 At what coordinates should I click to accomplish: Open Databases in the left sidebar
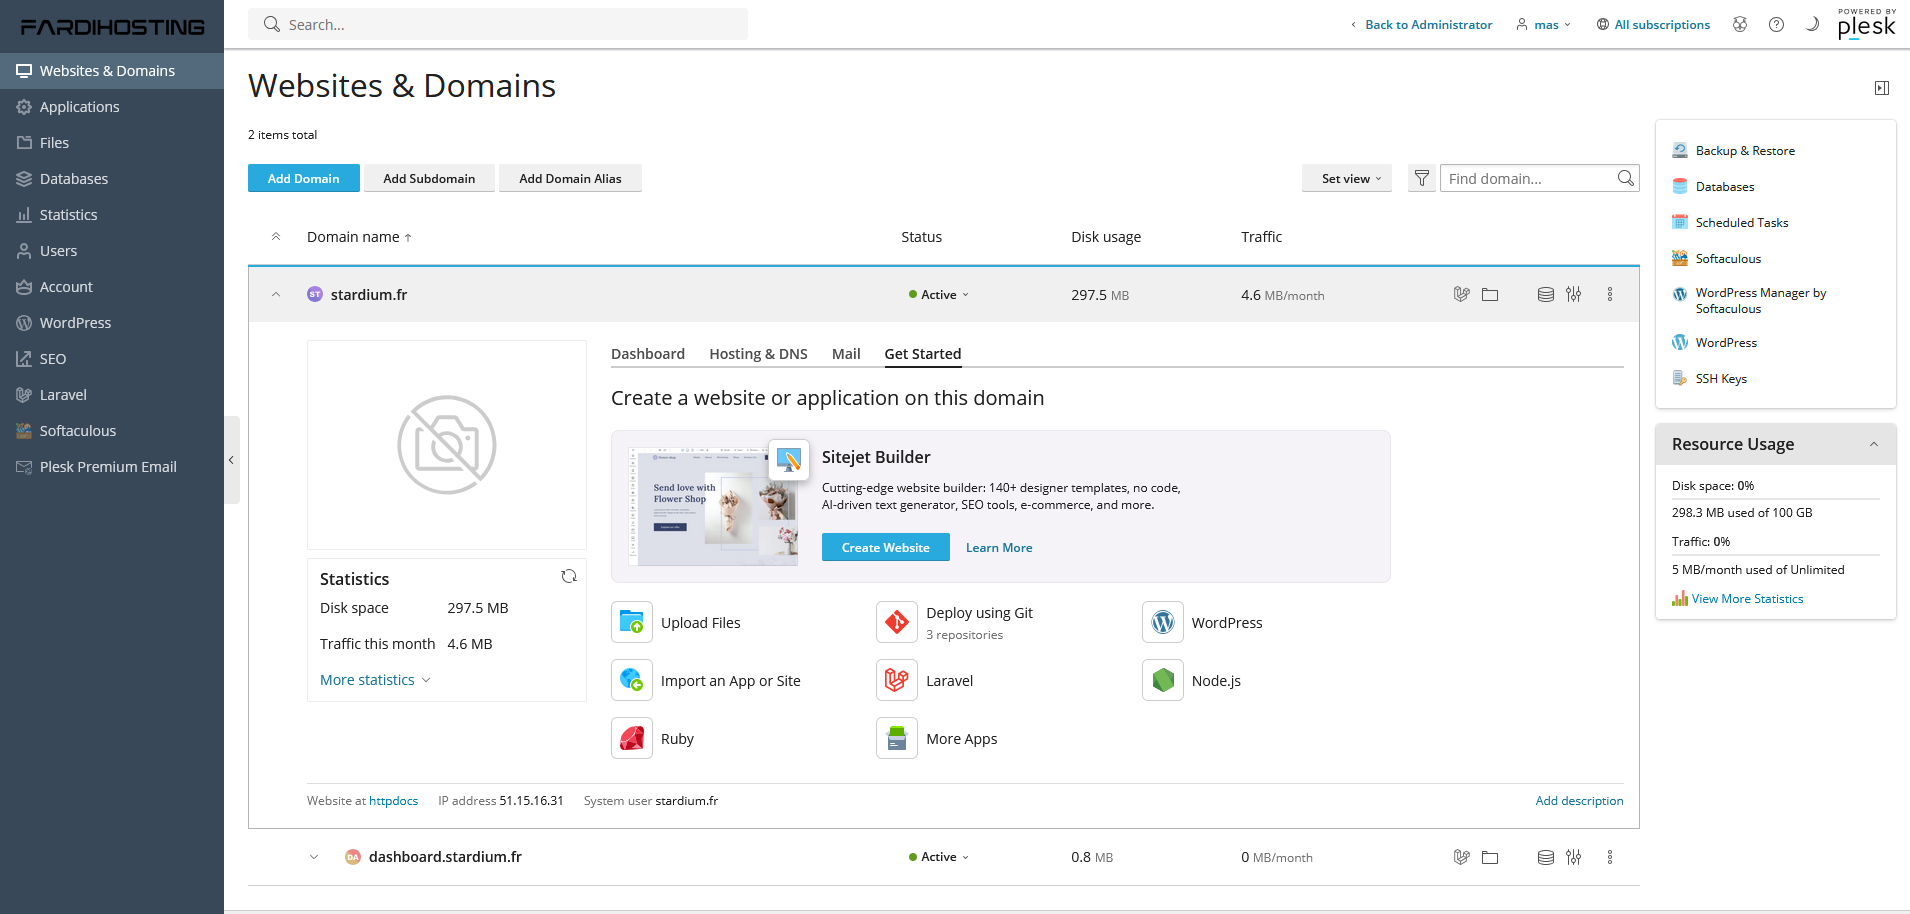(112, 179)
